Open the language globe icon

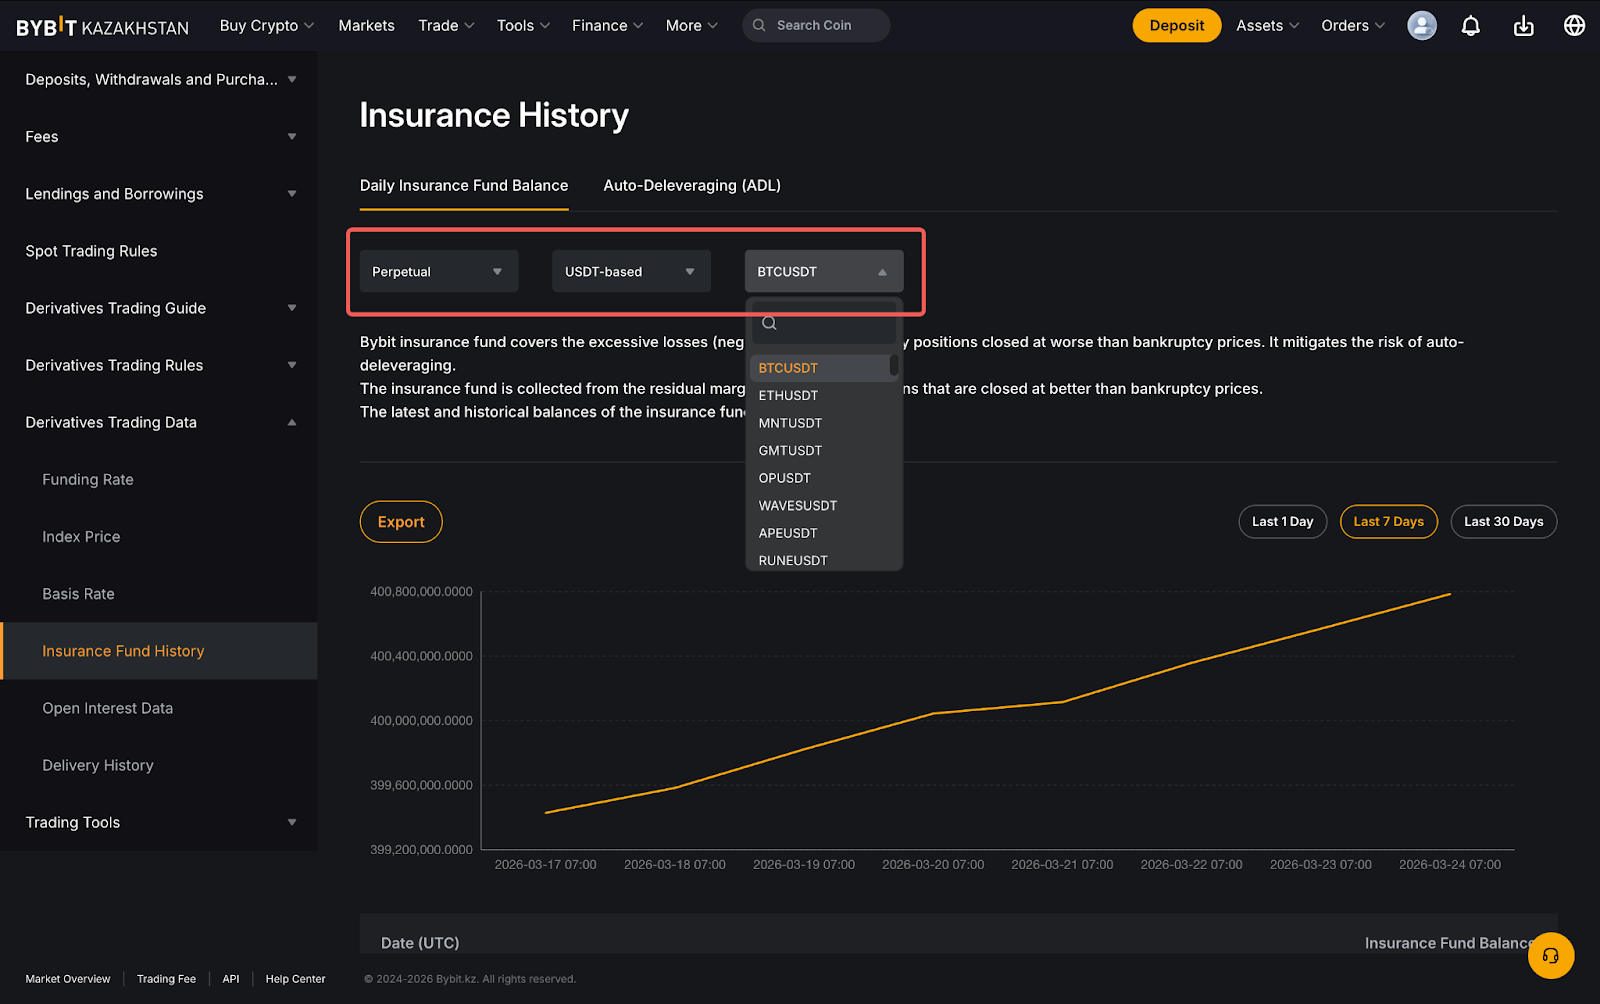[1574, 26]
